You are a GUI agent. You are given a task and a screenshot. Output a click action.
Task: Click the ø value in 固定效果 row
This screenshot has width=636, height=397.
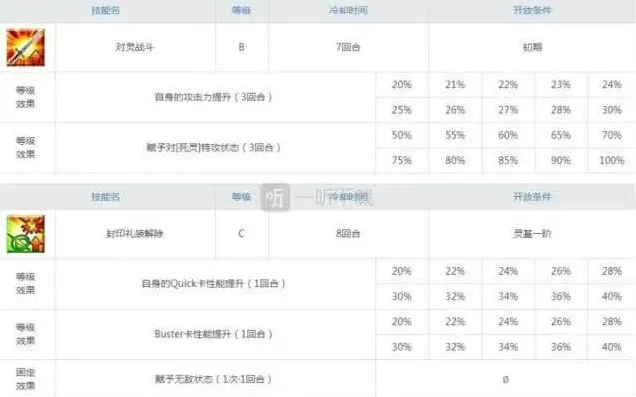(x=505, y=380)
